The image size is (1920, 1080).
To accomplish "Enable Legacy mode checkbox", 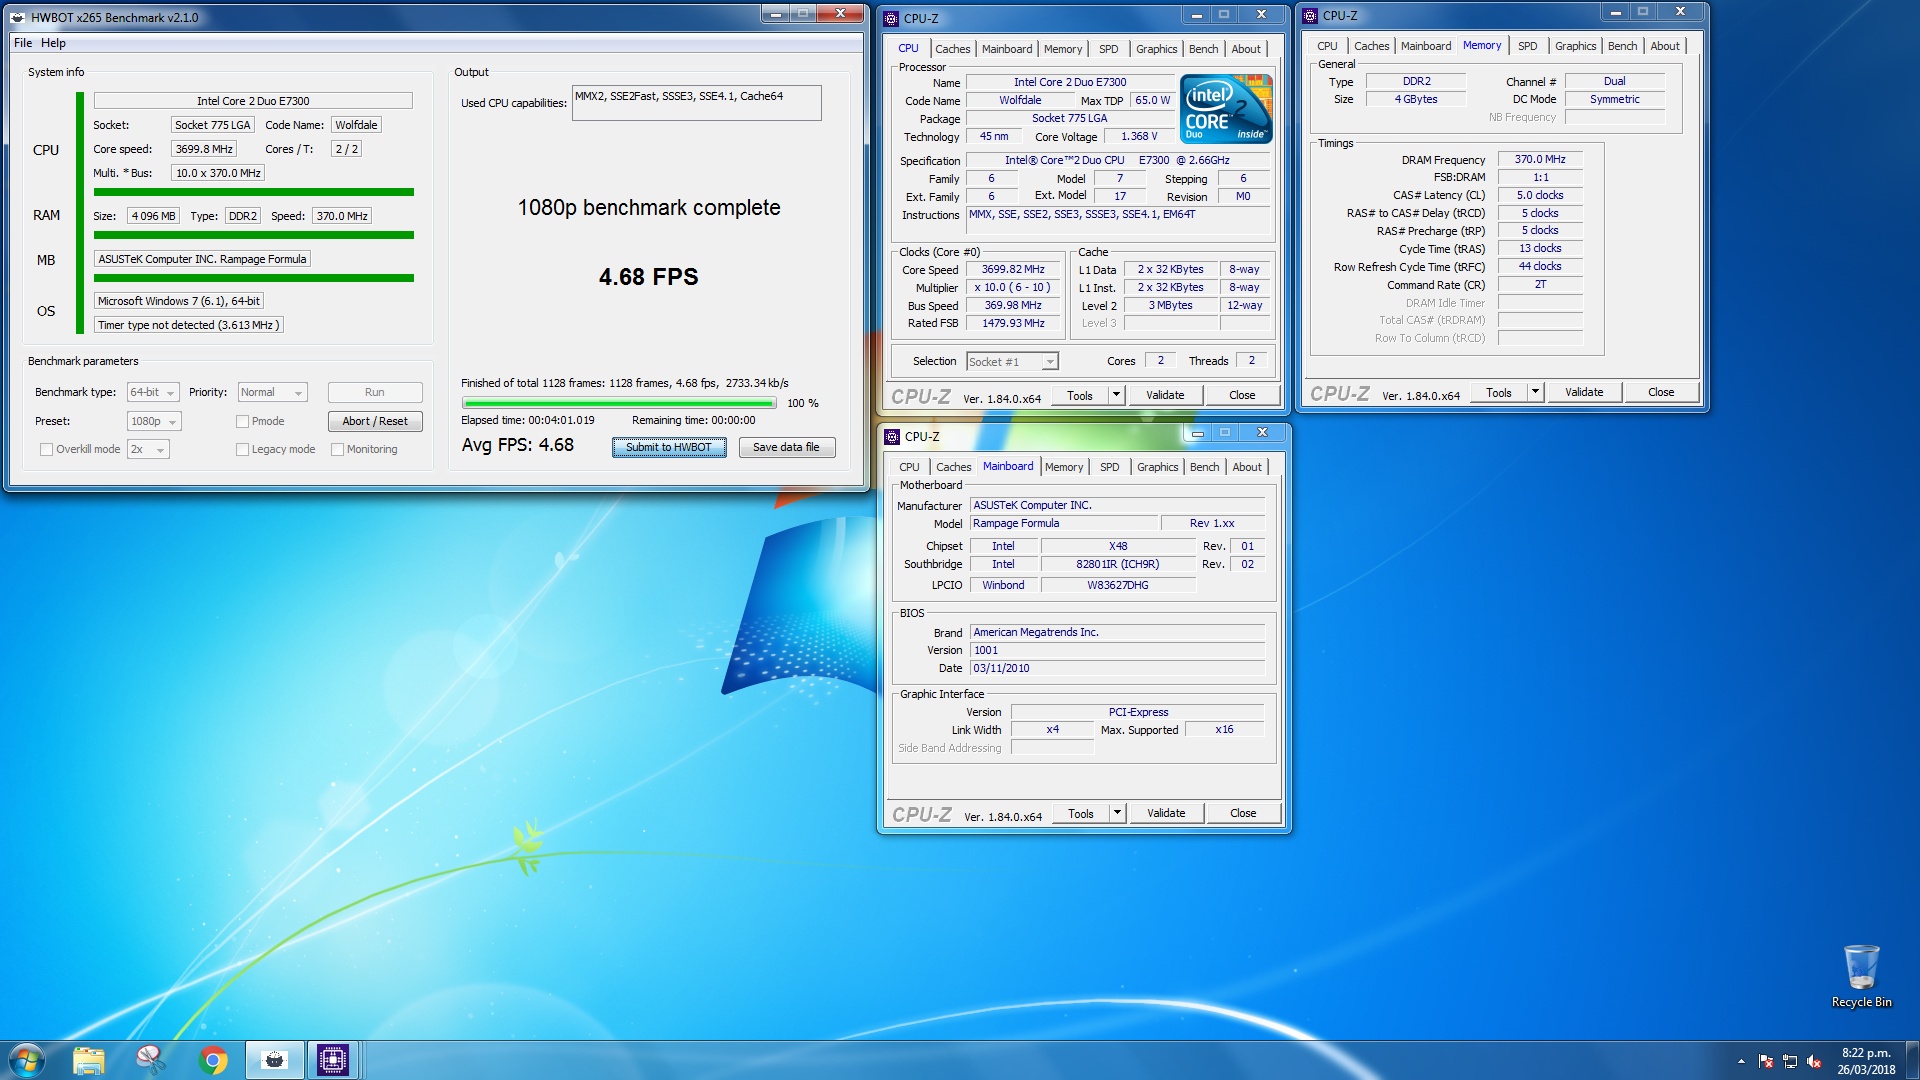I will point(242,450).
